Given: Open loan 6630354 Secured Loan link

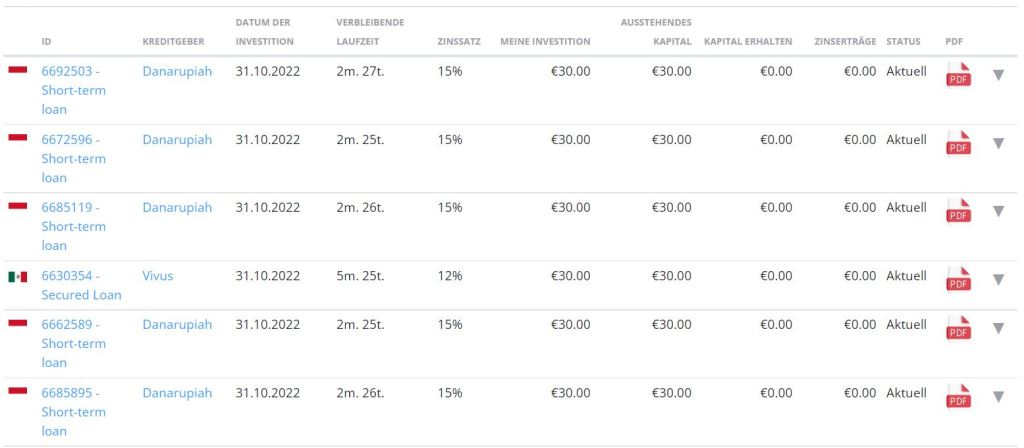Looking at the screenshot, I should click(x=81, y=285).
